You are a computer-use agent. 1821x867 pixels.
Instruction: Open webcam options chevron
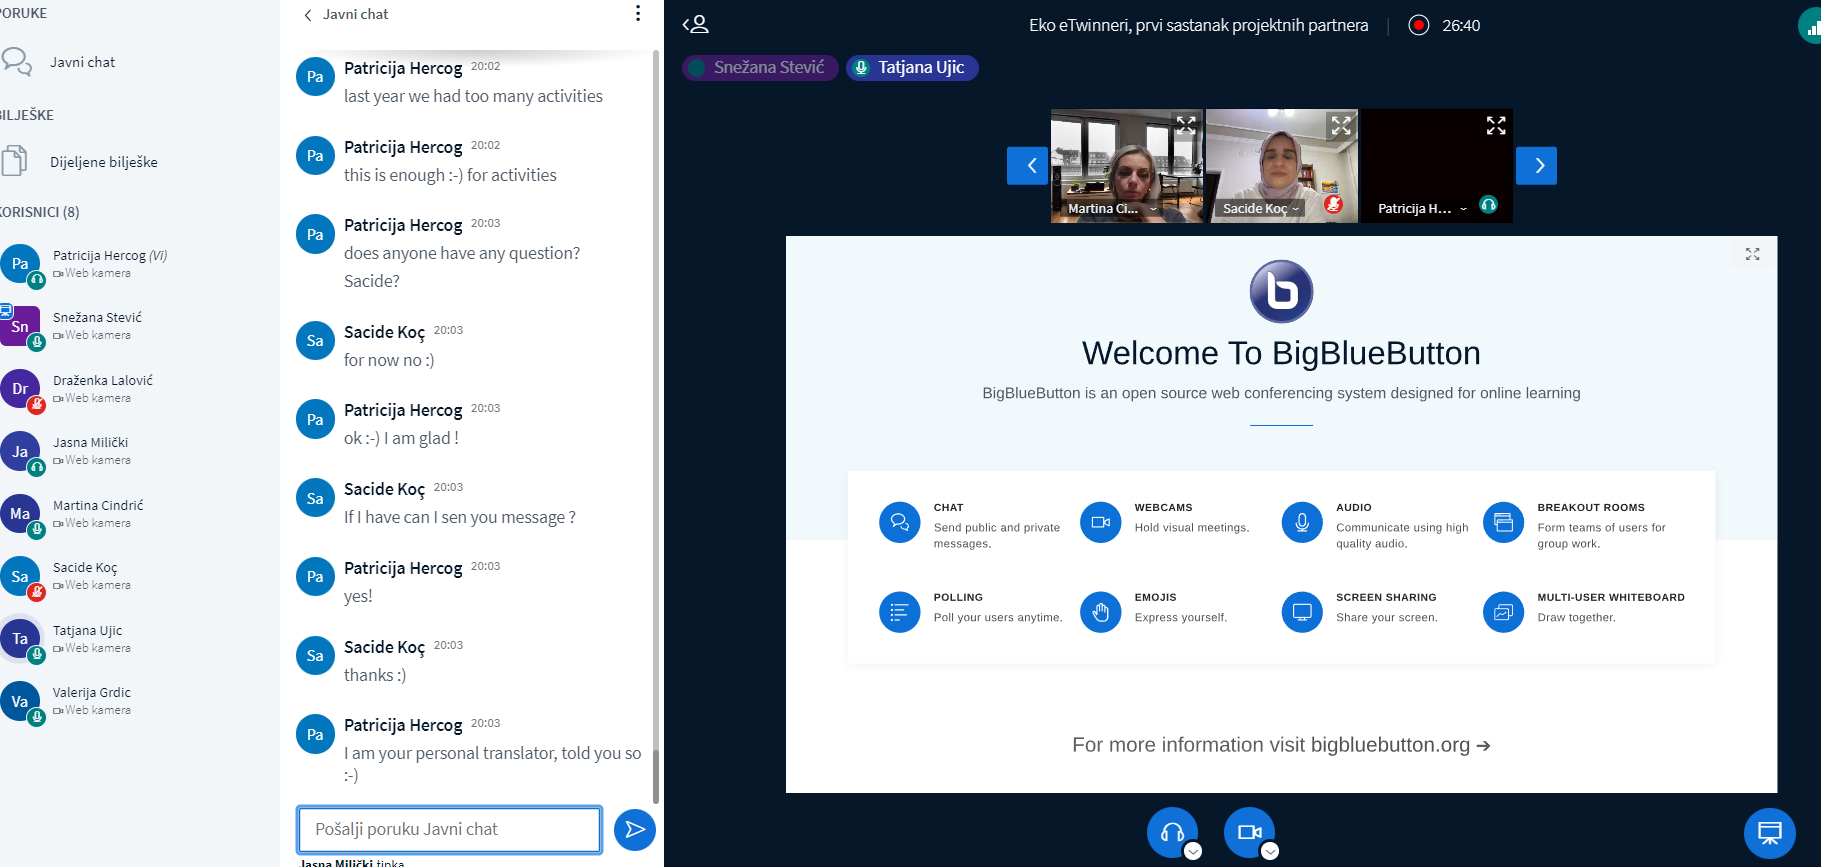point(1270,851)
